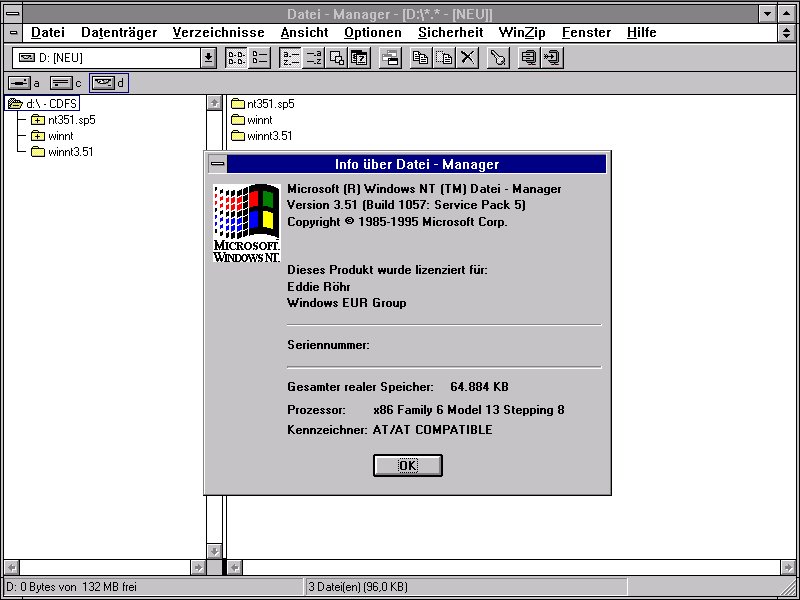Expand the nt351.sp5 folder in tree
The width and height of the screenshot is (800, 600).
[x=38, y=120]
